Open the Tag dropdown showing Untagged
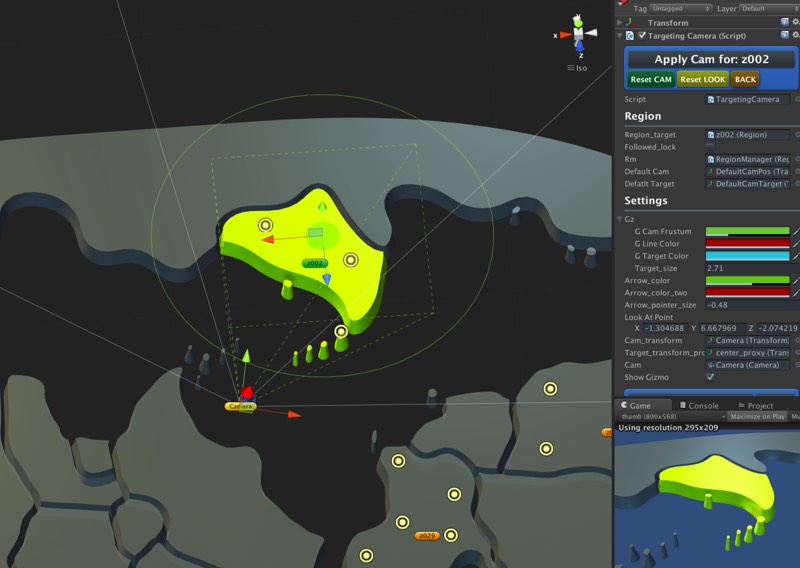The image size is (800, 568). point(680,8)
